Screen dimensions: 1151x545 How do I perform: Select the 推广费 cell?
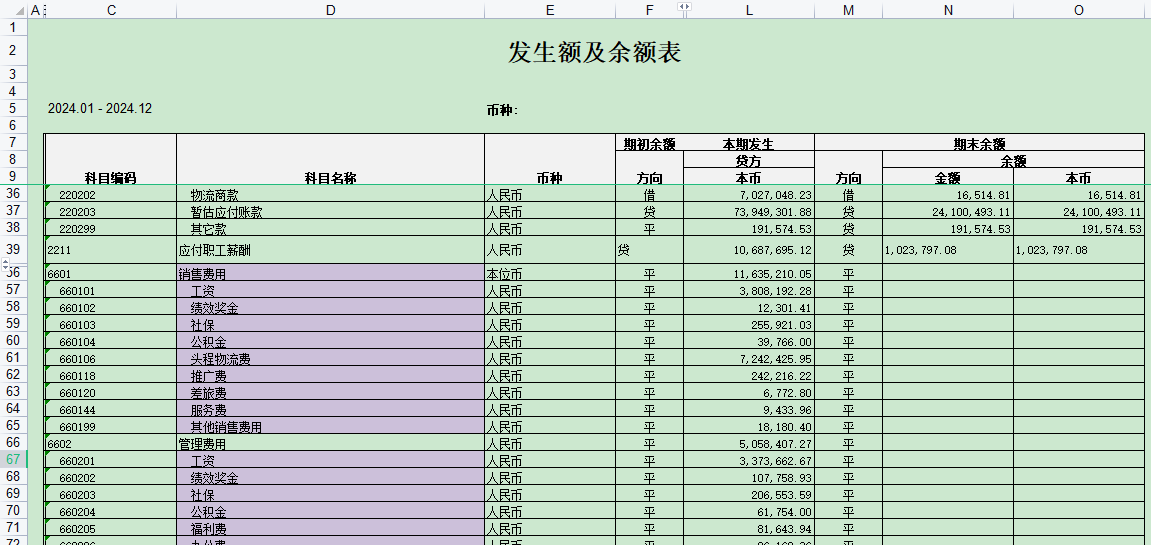coord(330,375)
